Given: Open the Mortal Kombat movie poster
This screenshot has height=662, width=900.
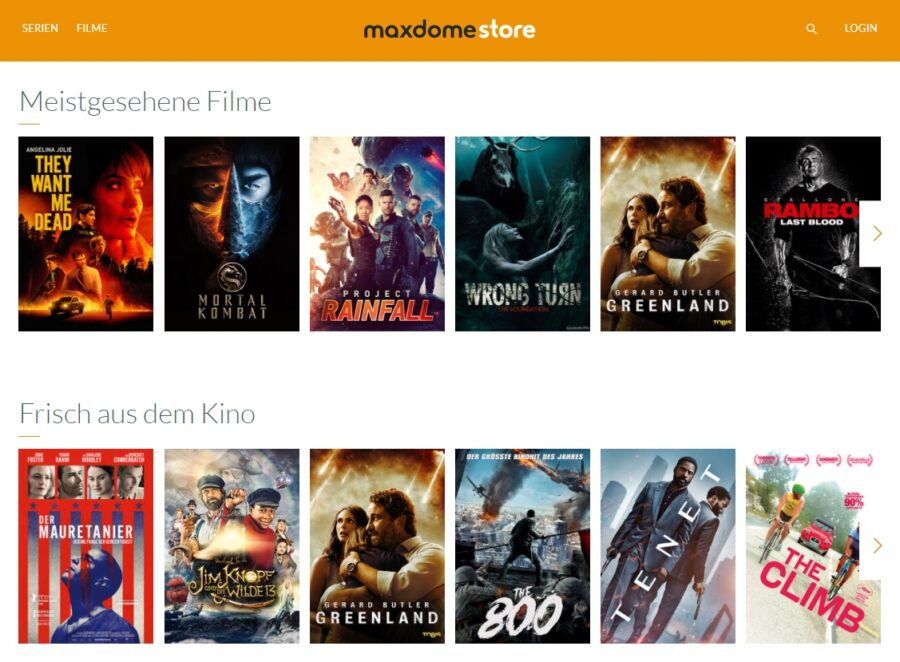Looking at the screenshot, I should point(232,234).
